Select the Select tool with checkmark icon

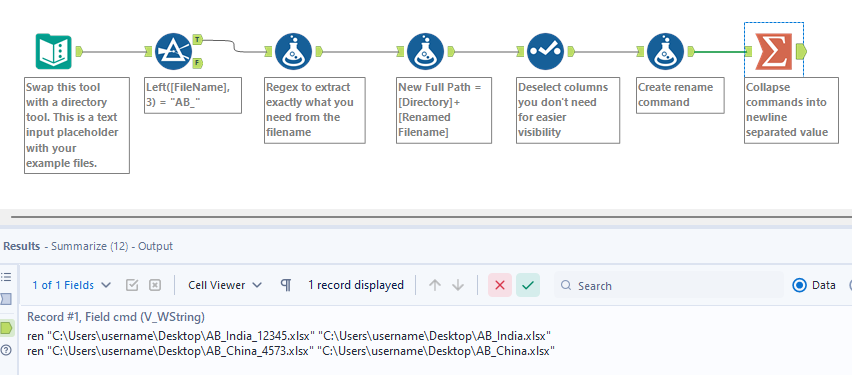coord(546,52)
